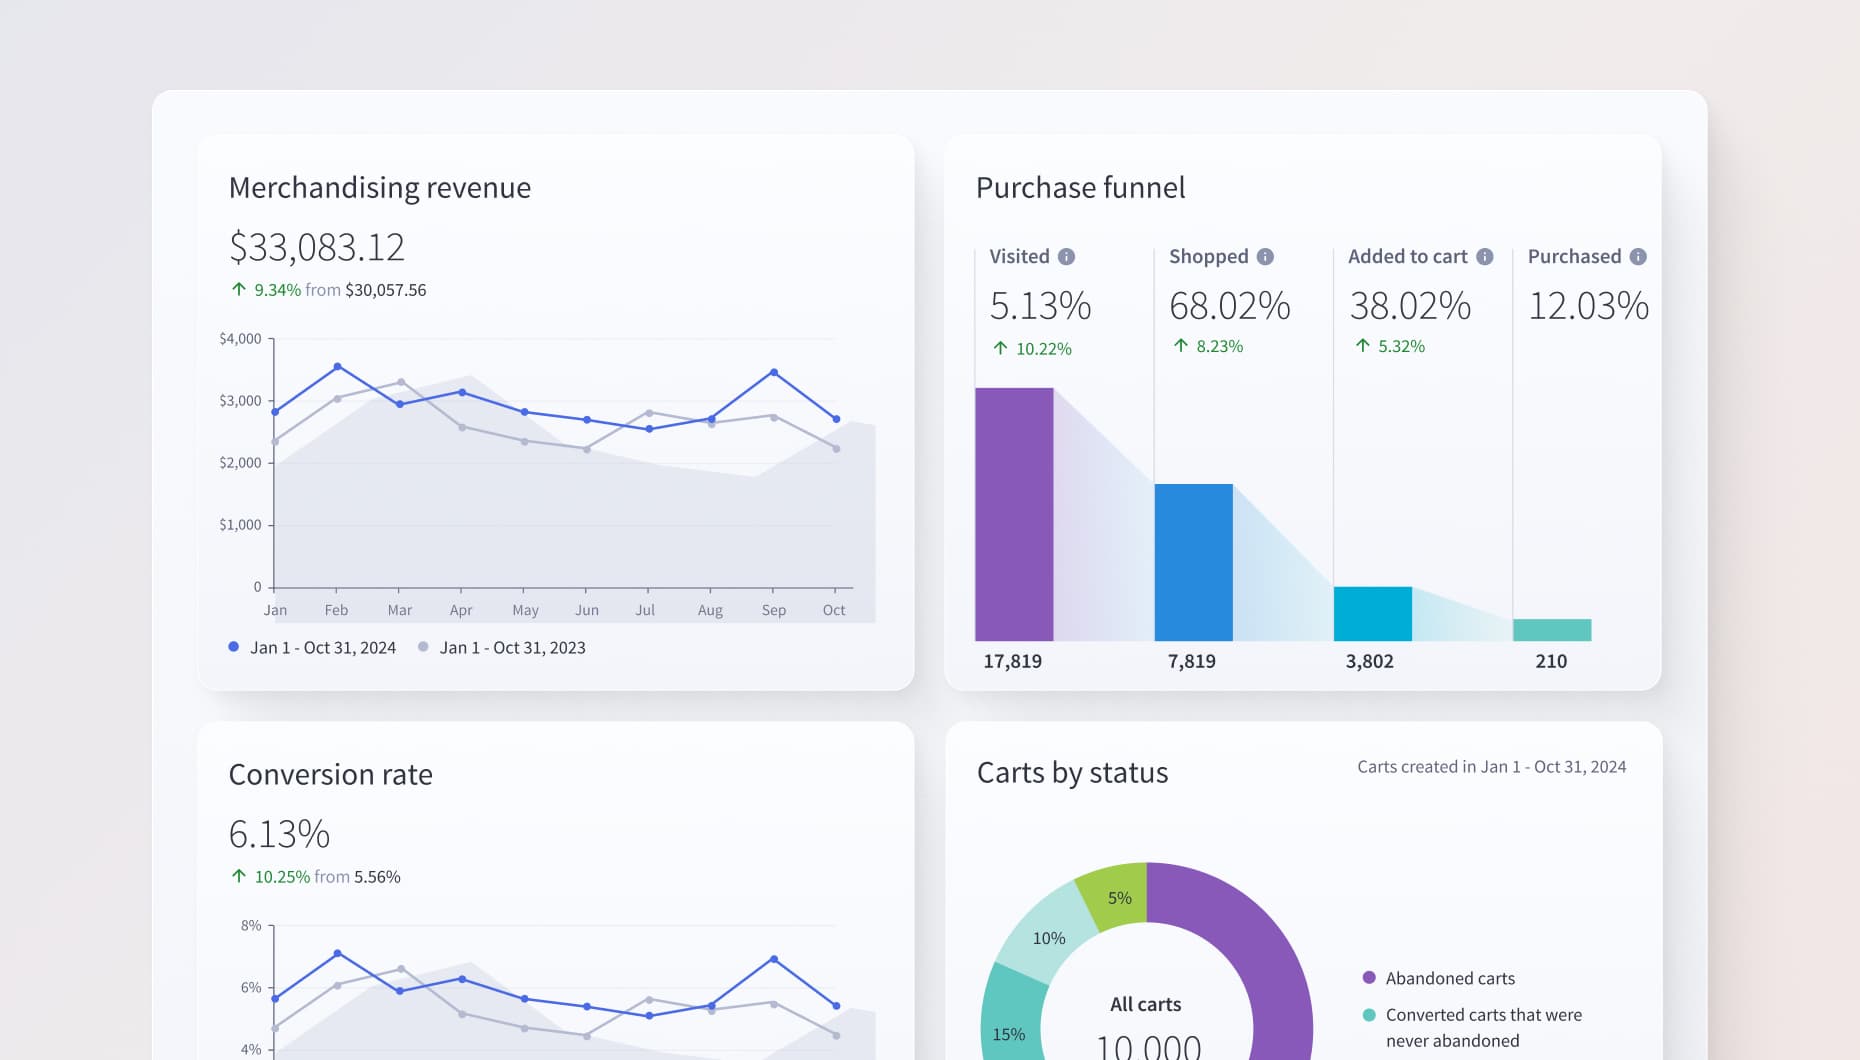Click the up arrow next to 8.23% Shopped
The height and width of the screenshot is (1060, 1860).
[1181, 346]
